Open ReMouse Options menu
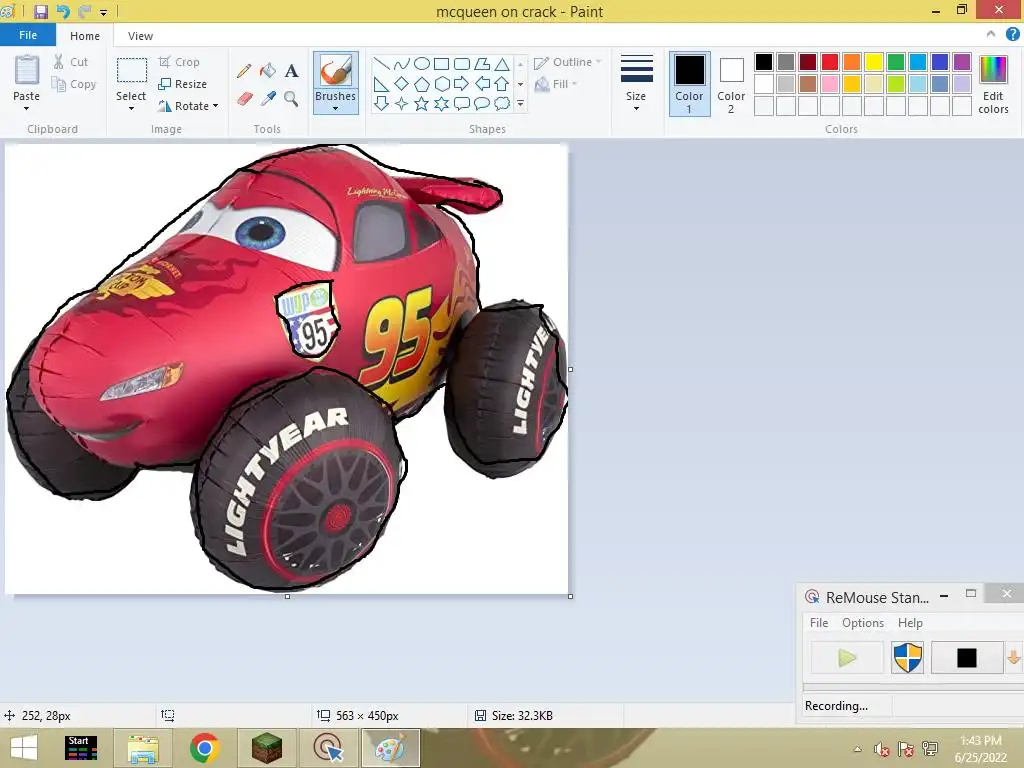Image resolution: width=1024 pixels, height=768 pixels. point(863,623)
